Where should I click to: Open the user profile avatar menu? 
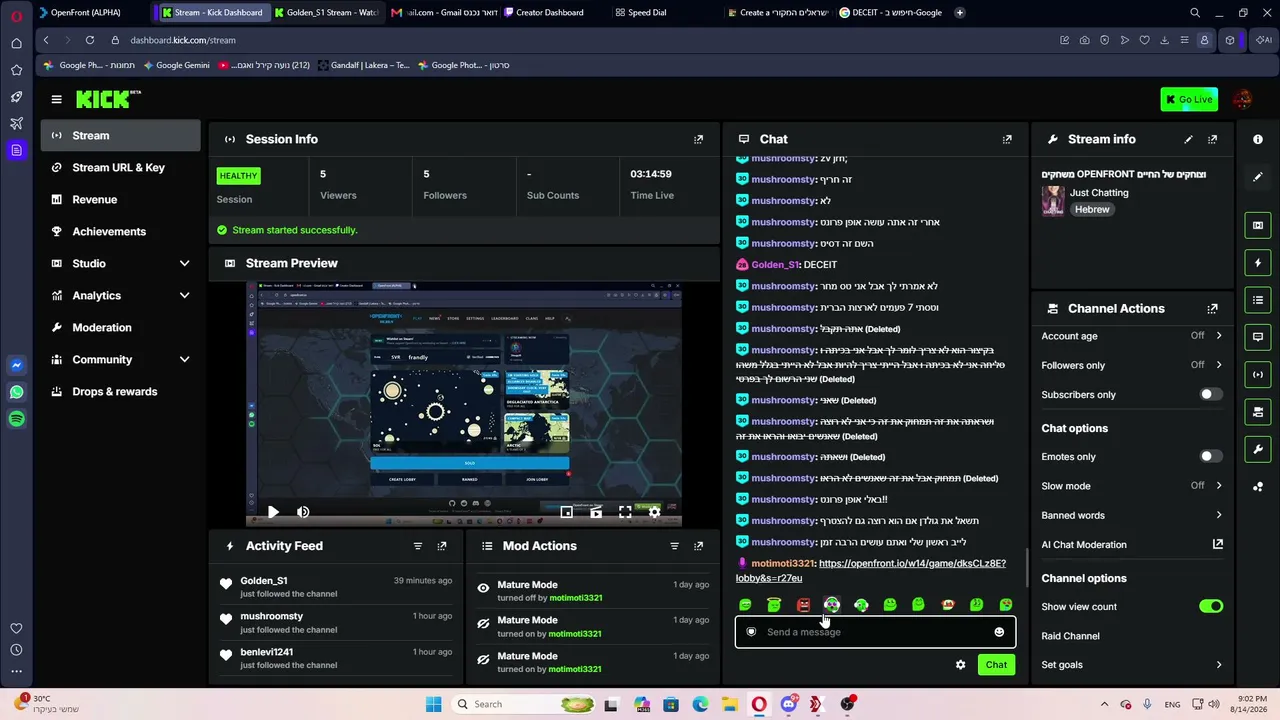pos(1243,99)
